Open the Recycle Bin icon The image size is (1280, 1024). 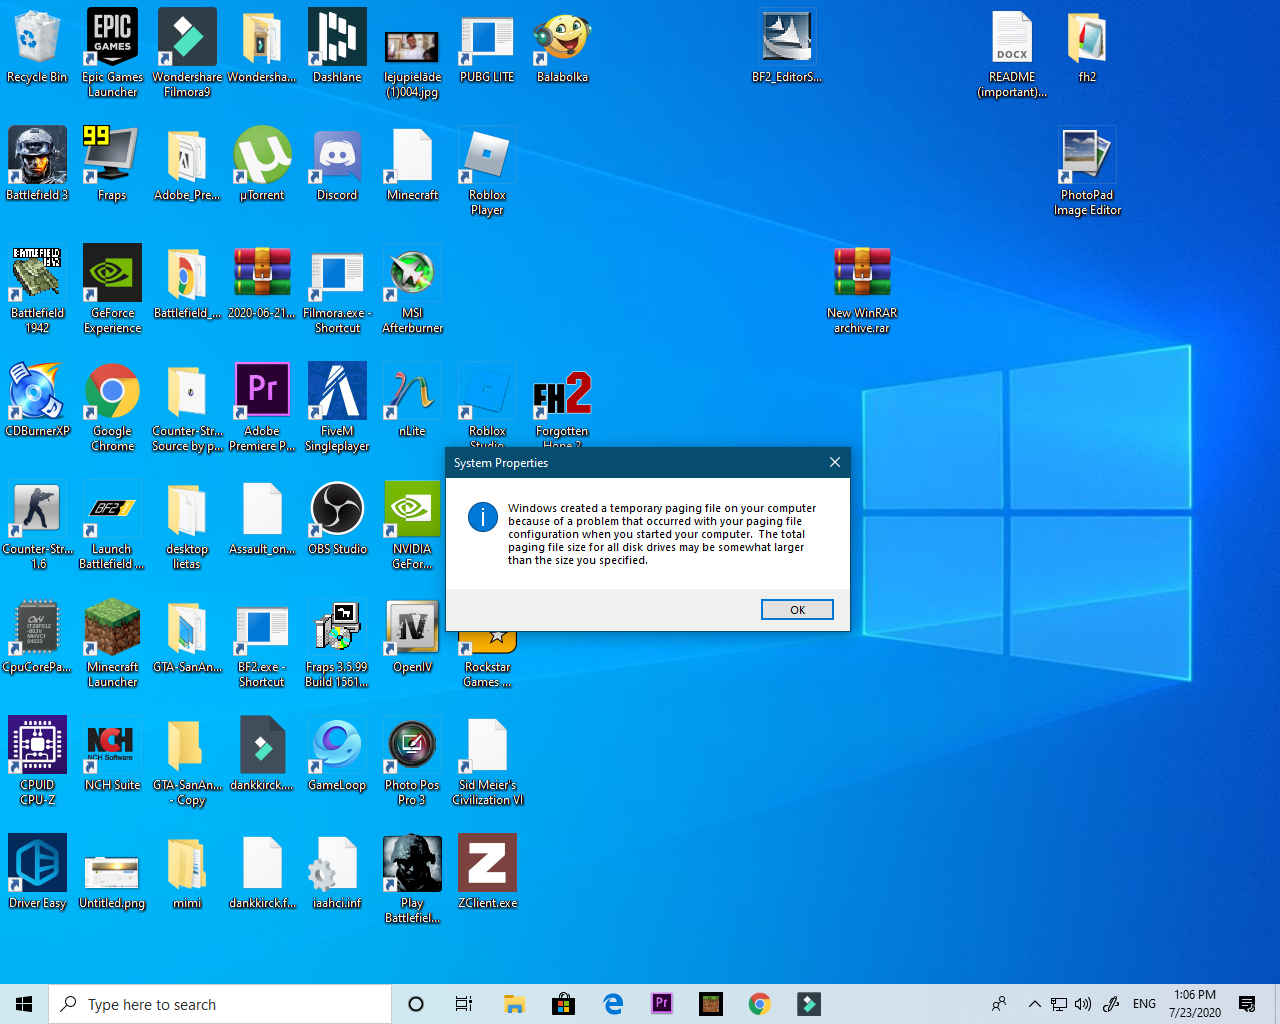pyautogui.click(x=37, y=47)
